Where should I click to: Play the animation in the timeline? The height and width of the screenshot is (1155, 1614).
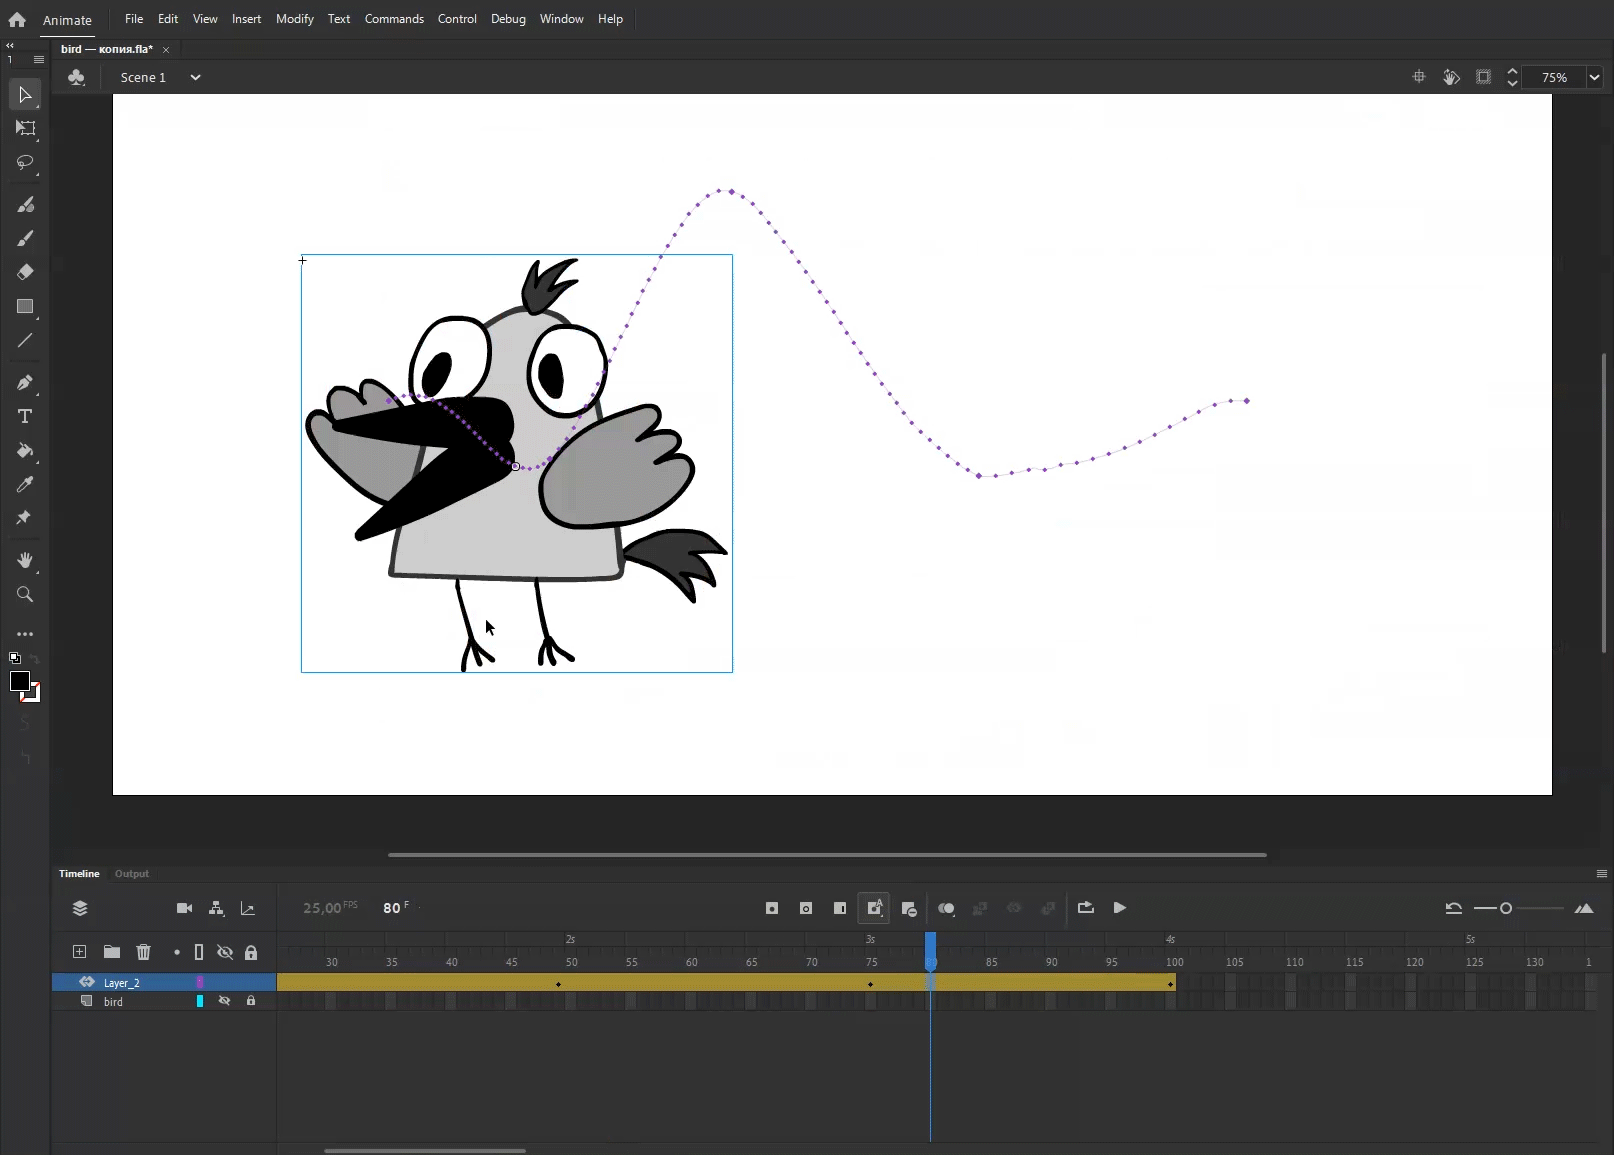pos(1120,908)
